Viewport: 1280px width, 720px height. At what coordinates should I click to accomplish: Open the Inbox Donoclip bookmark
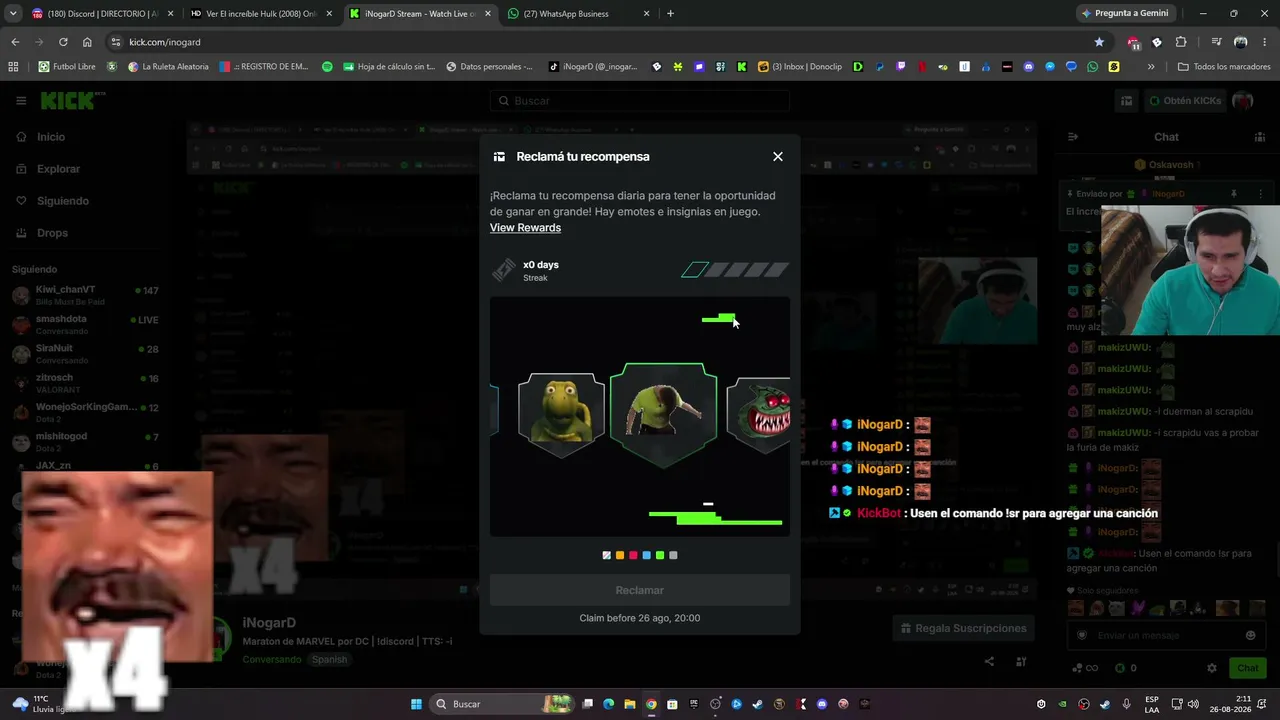pyautogui.click(x=800, y=67)
